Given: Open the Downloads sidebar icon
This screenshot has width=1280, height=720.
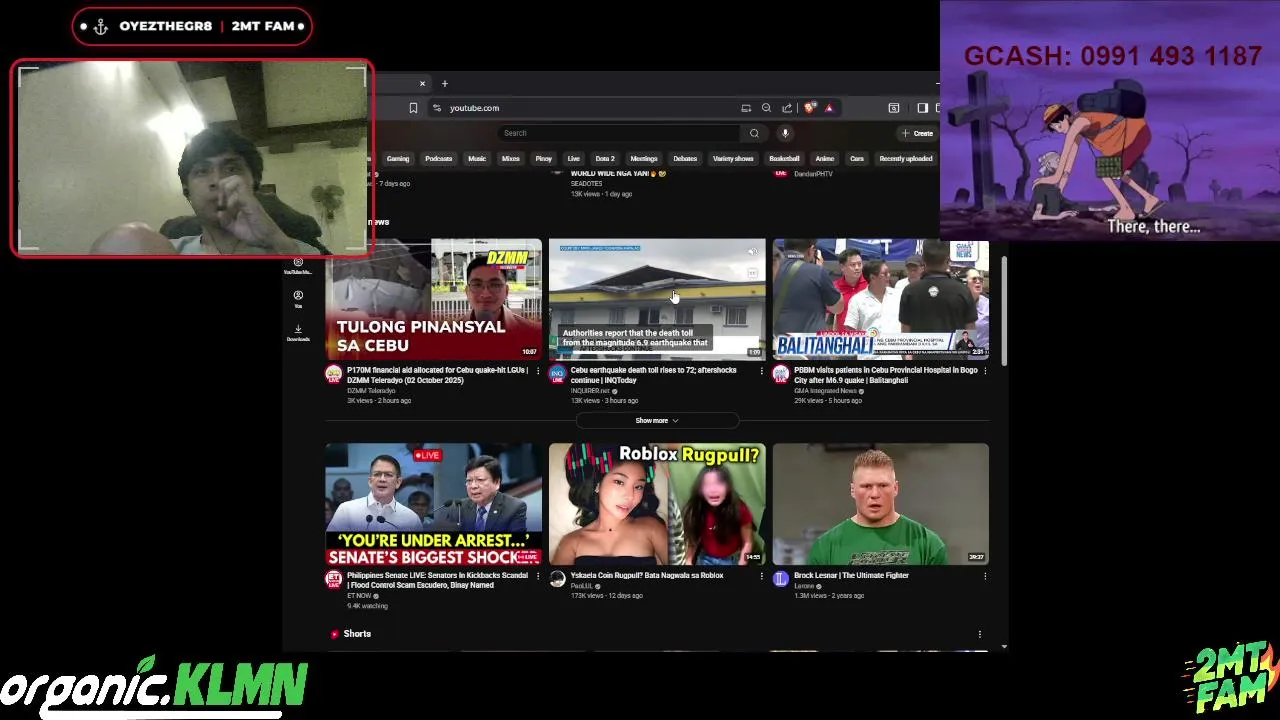Looking at the screenshot, I should (298, 333).
